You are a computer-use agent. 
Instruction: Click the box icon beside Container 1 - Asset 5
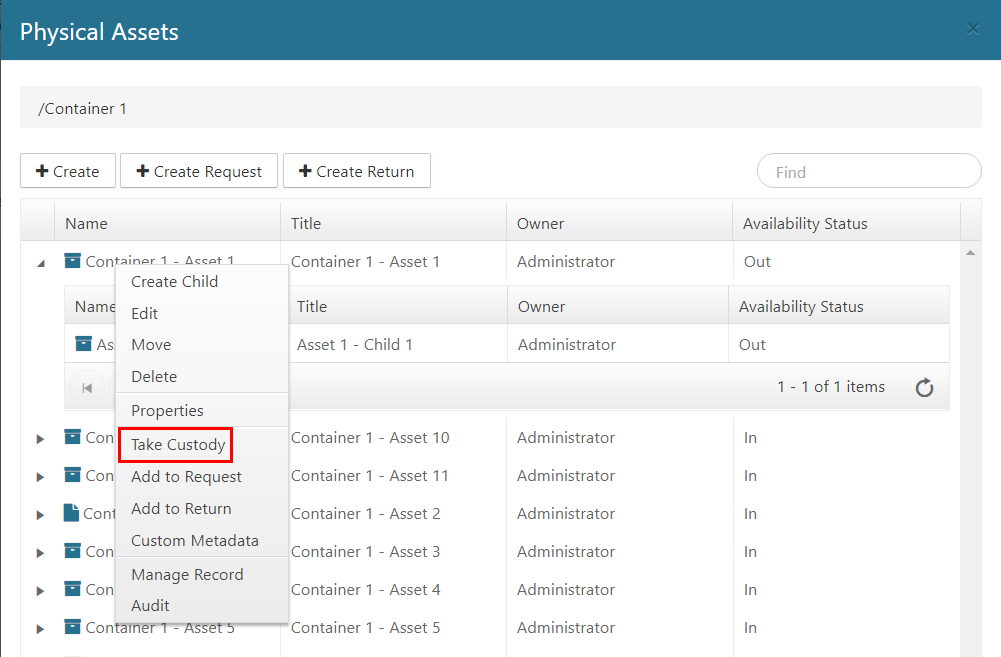[73, 627]
